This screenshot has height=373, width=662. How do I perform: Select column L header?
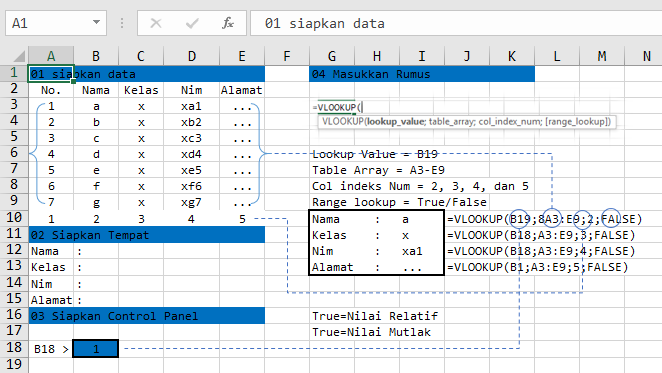[x=556, y=56]
